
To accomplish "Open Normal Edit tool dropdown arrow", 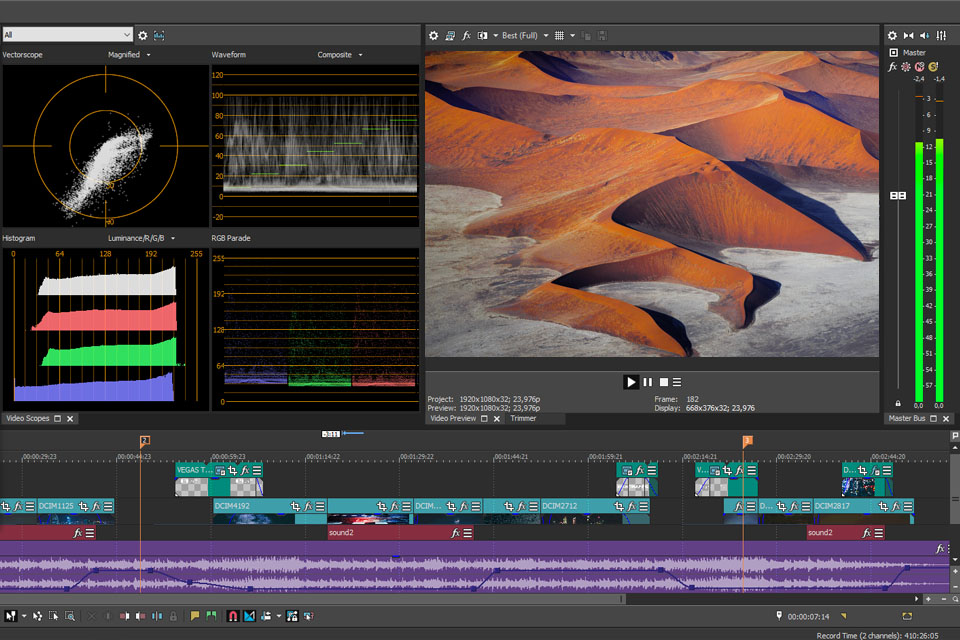I will pos(24,616).
